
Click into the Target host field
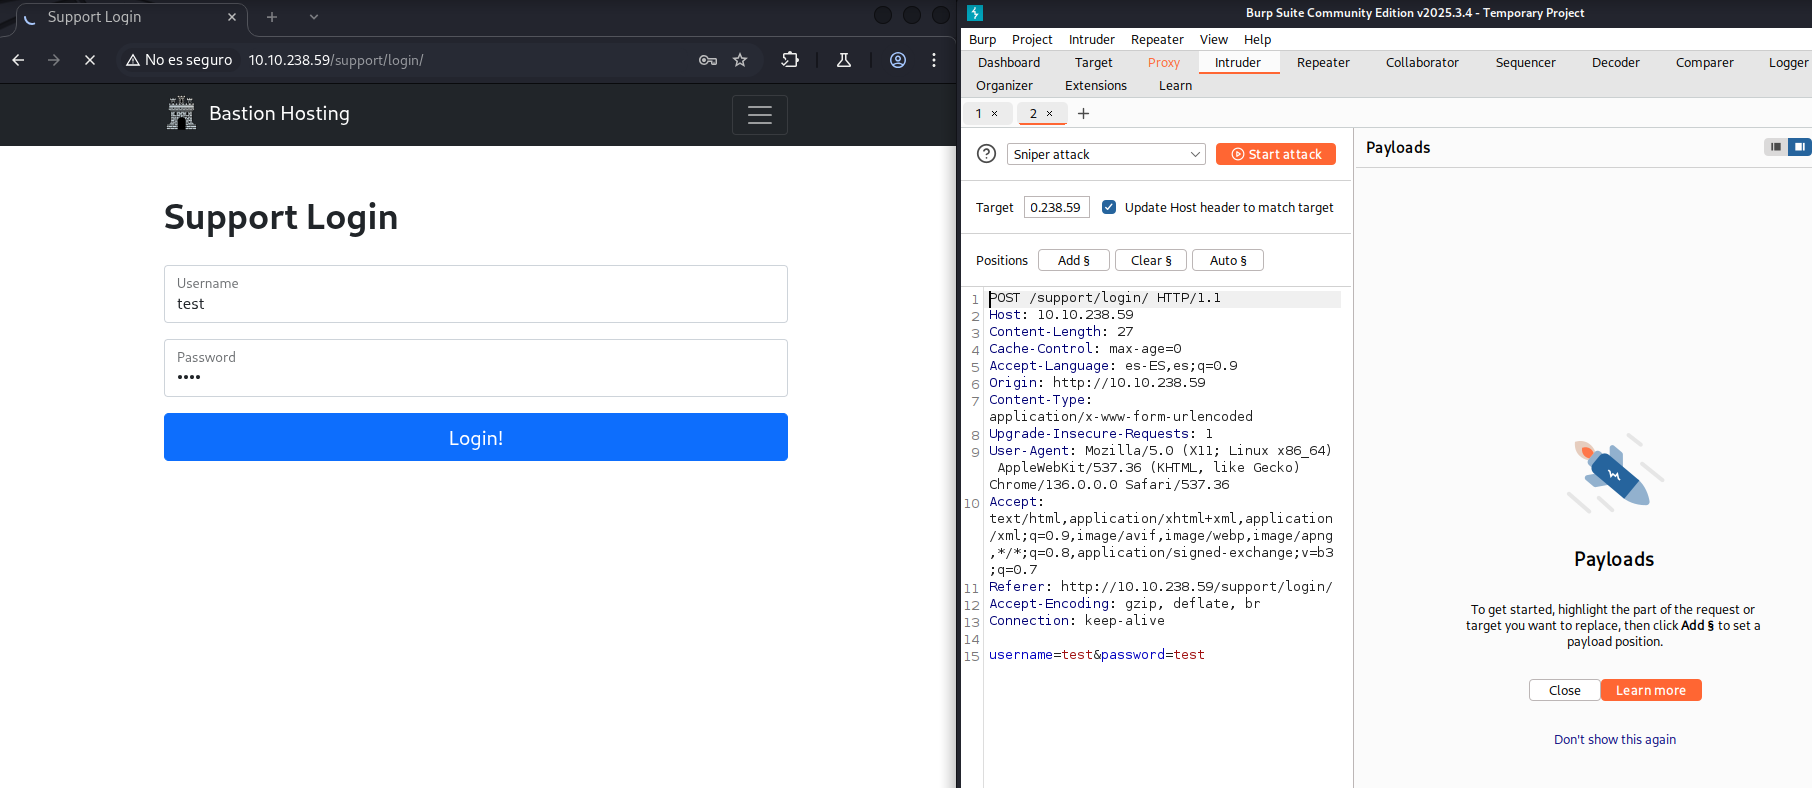(x=1057, y=207)
